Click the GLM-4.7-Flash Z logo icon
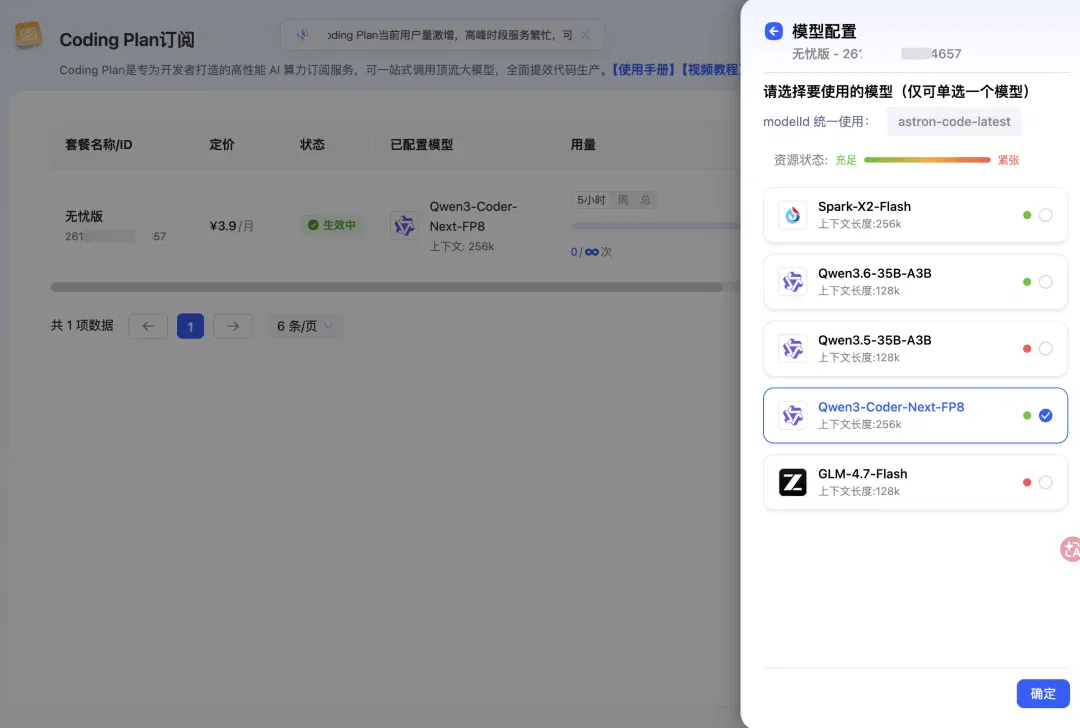 tap(793, 482)
